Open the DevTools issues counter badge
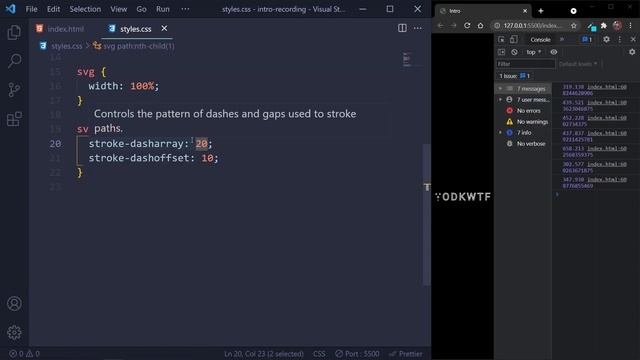The image size is (640, 360). point(587,40)
